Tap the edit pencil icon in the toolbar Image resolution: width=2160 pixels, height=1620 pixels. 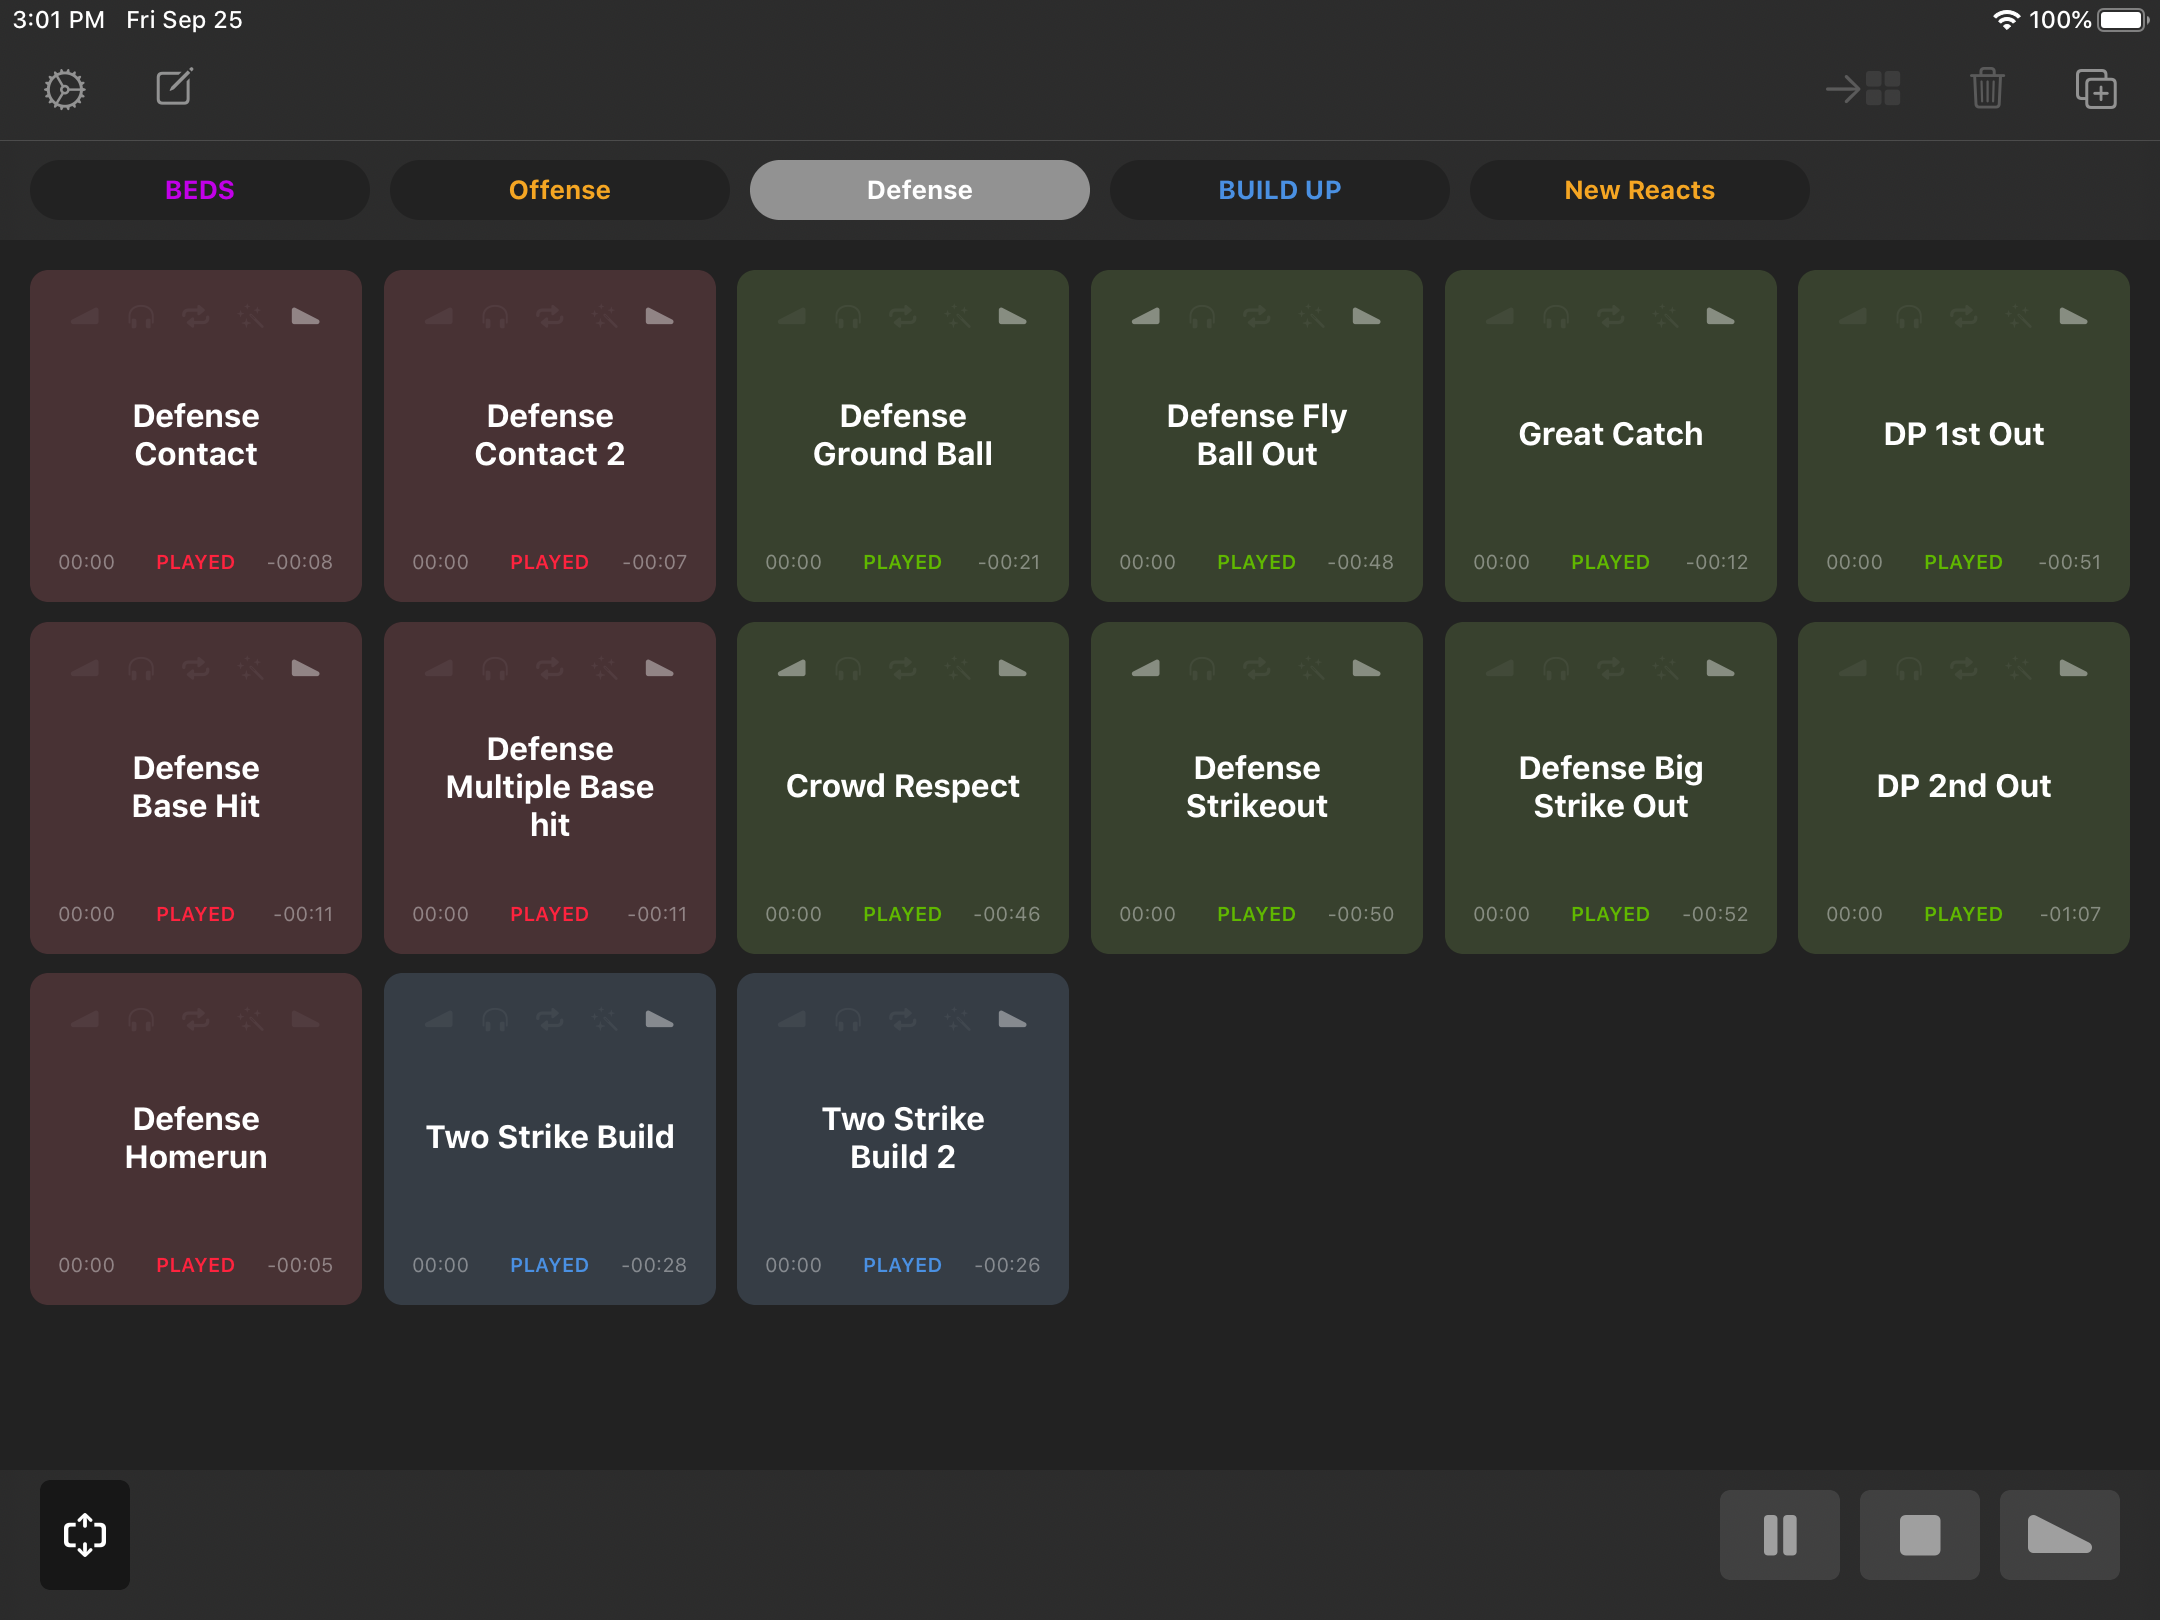(174, 87)
